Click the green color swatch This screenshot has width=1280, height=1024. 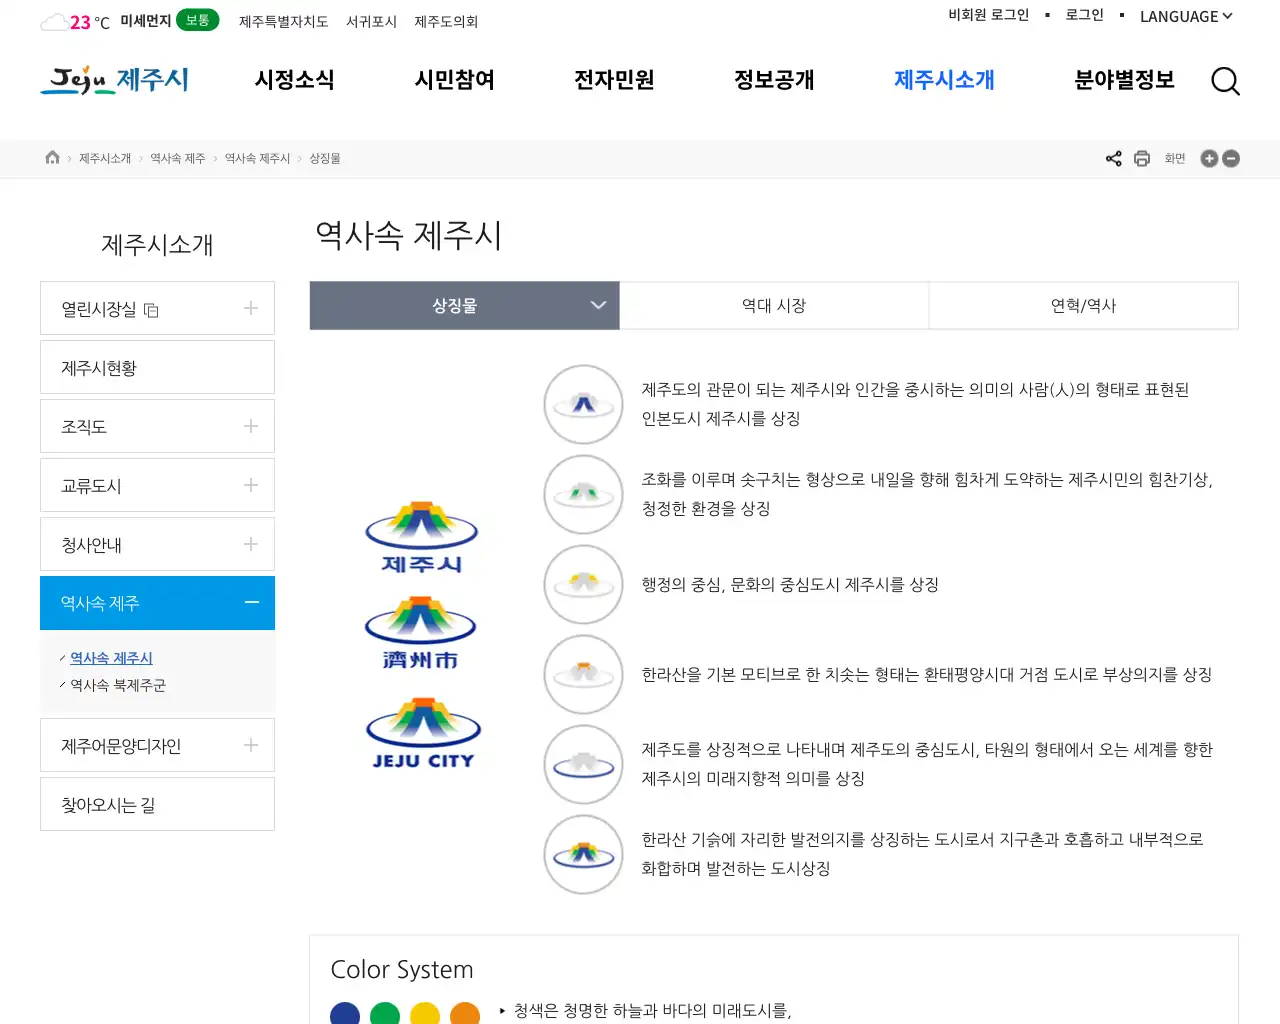point(385,1013)
